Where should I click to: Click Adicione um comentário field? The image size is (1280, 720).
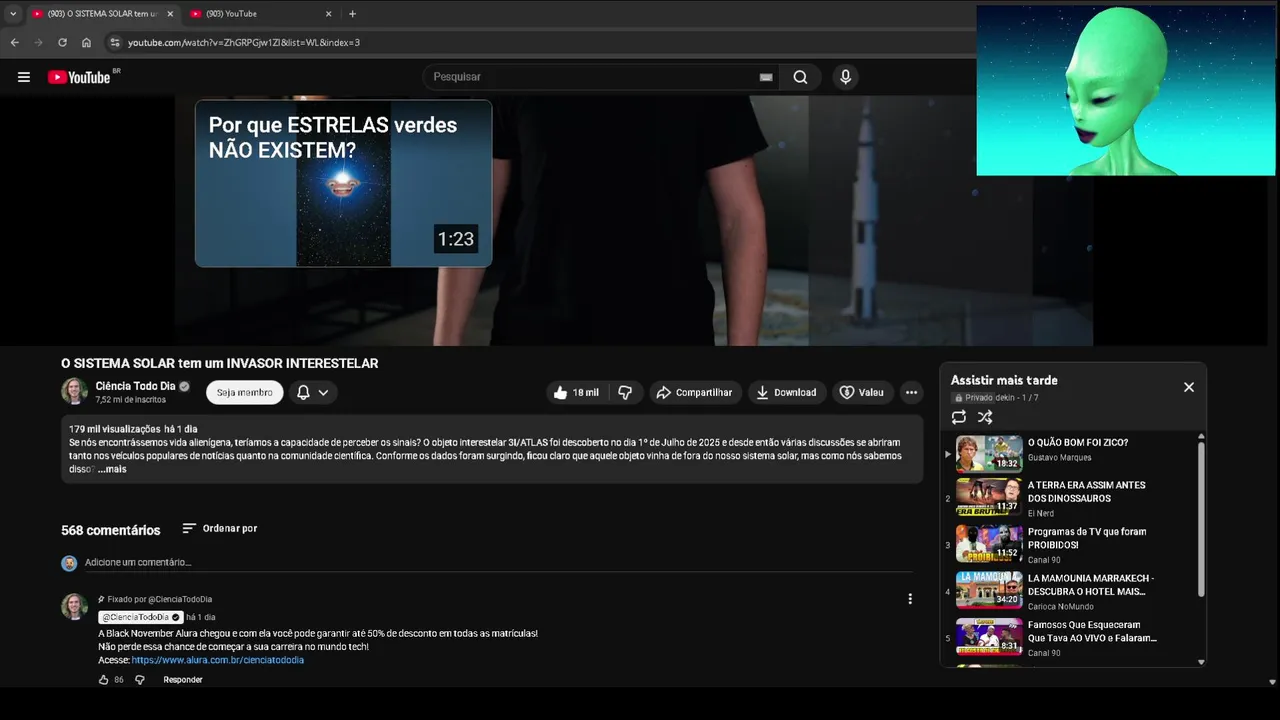point(498,562)
